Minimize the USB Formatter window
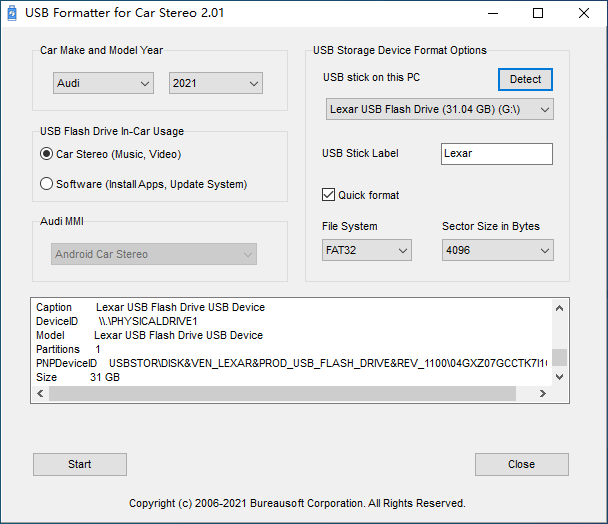The height and width of the screenshot is (524, 608). [x=492, y=13]
